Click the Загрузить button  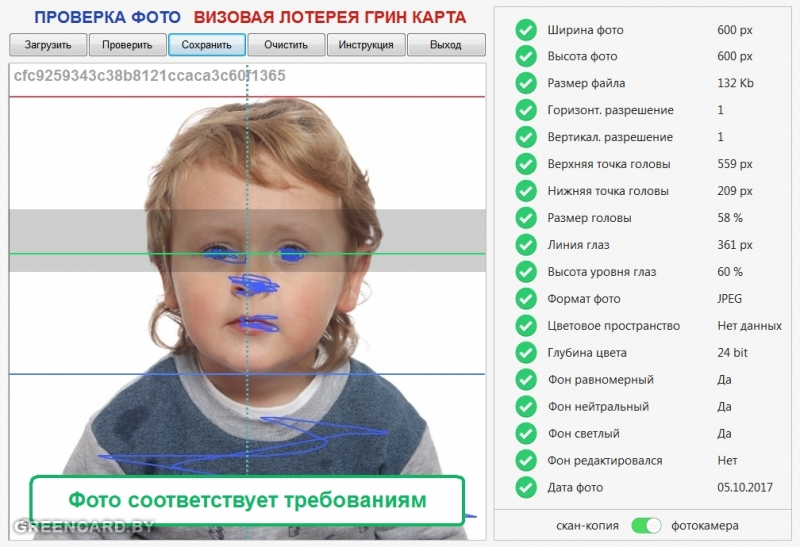[x=48, y=45]
